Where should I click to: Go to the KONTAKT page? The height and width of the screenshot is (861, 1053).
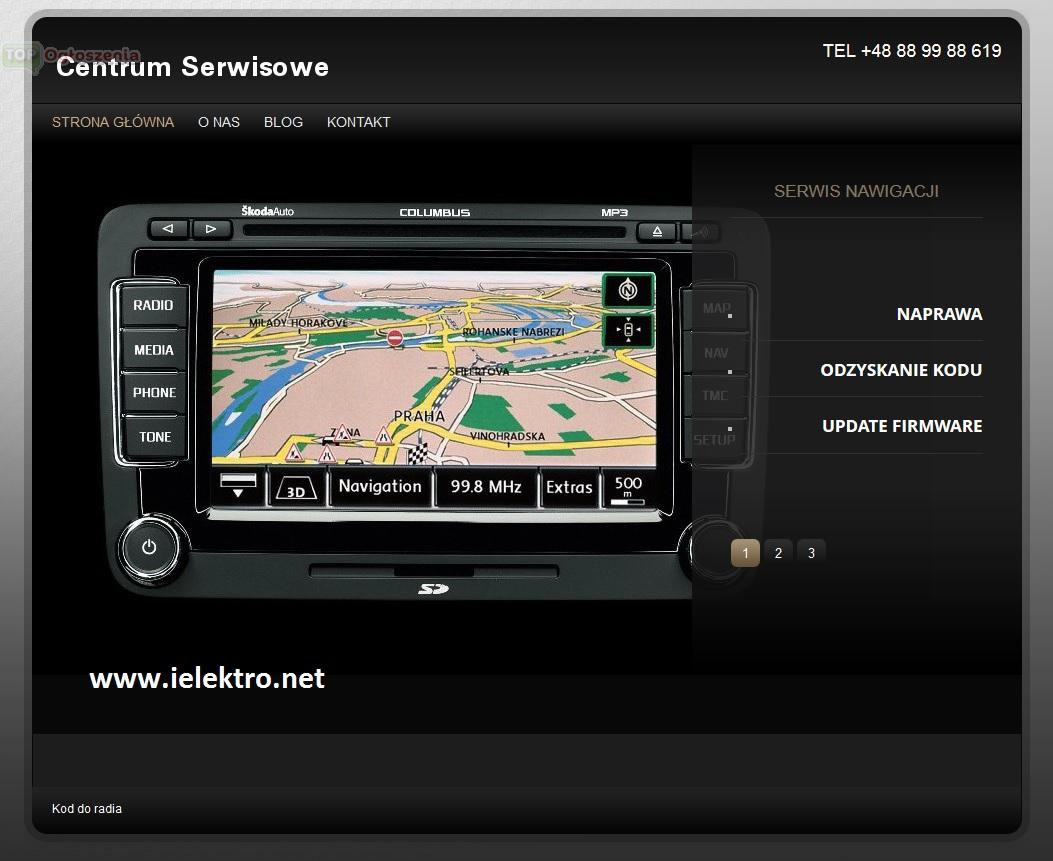[358, 122]
